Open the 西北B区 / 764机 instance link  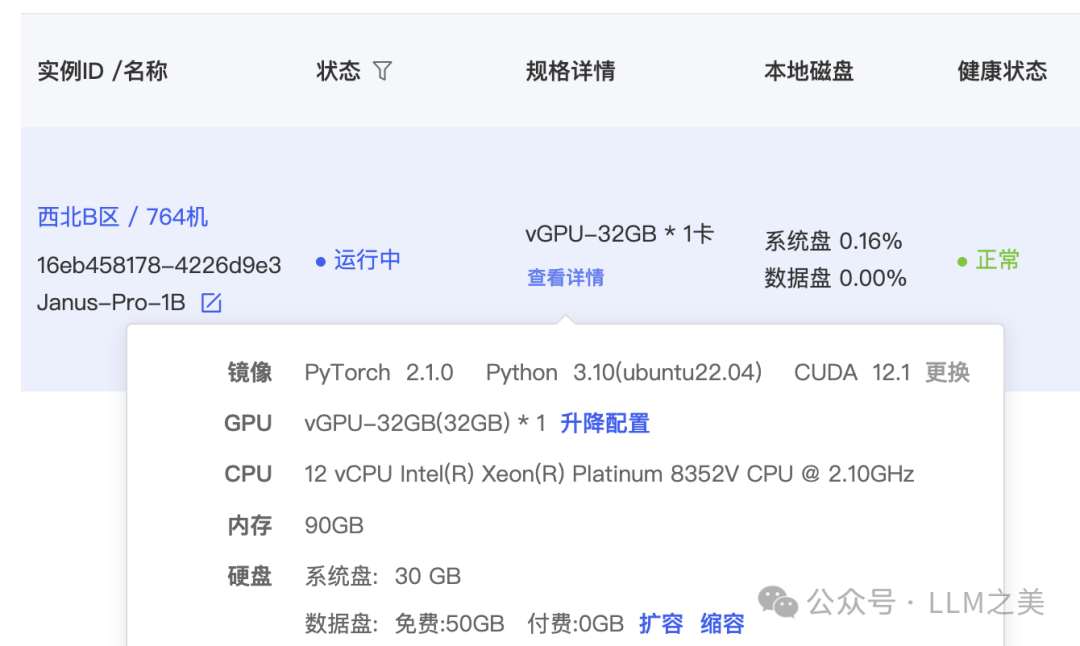point(123,217)
